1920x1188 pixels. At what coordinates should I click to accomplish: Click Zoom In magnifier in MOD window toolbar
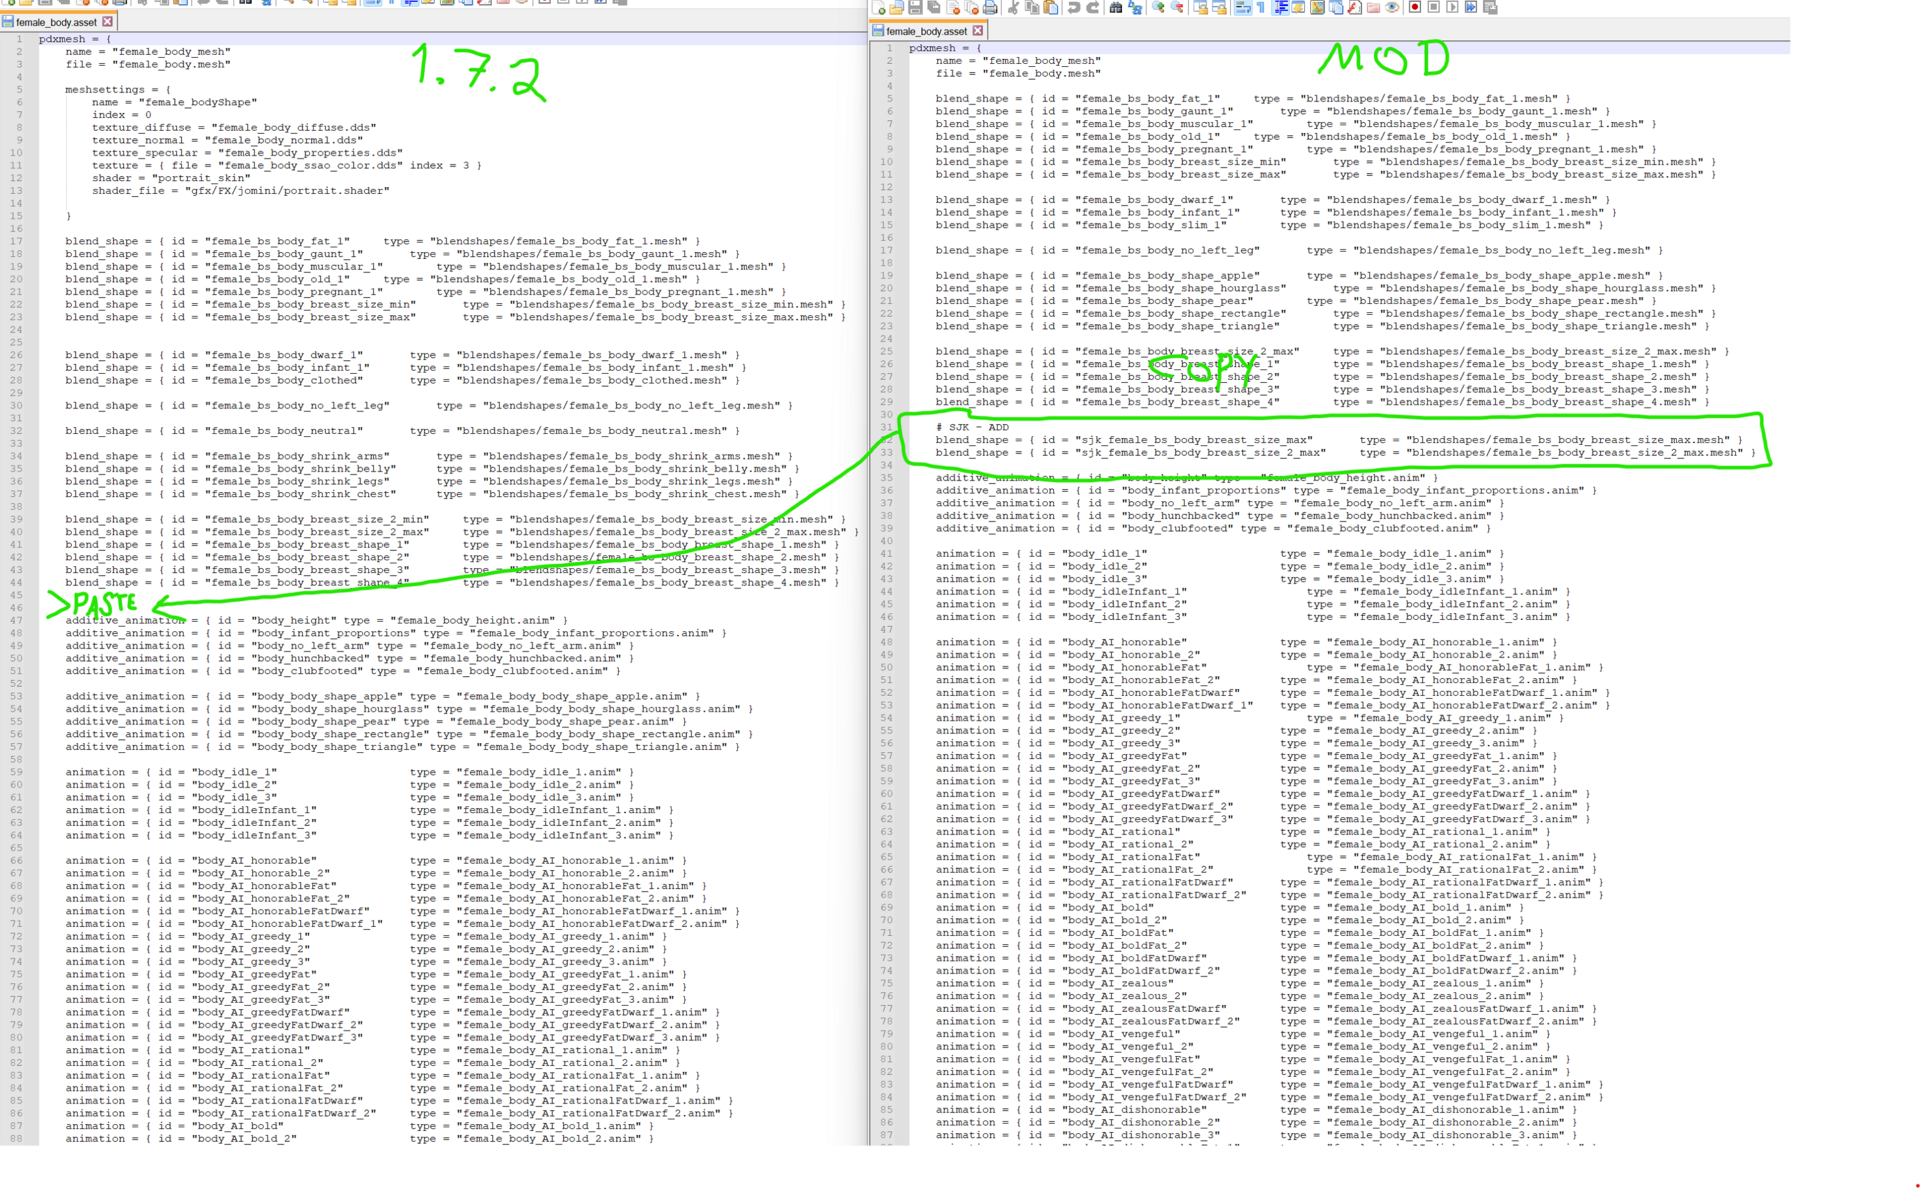click(1158, 7)
